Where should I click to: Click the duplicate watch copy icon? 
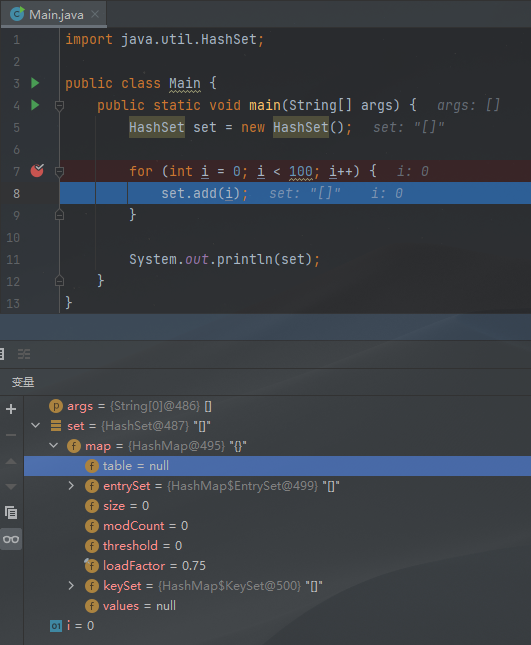tap(11, 513)
